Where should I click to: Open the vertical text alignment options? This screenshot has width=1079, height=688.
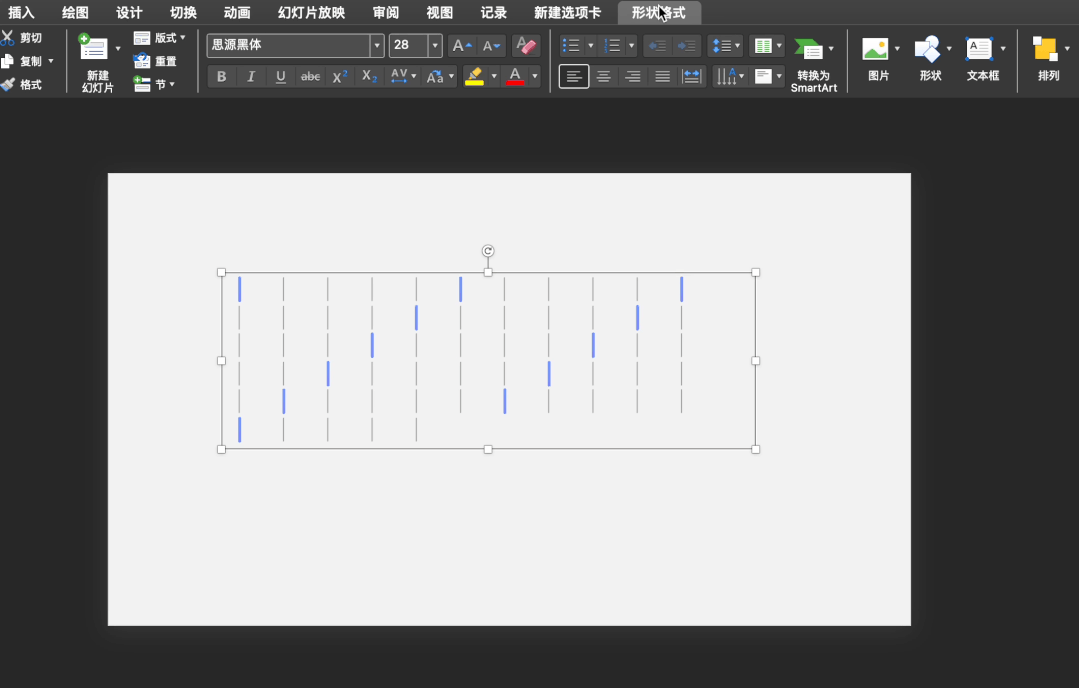(x=768, y=76)
